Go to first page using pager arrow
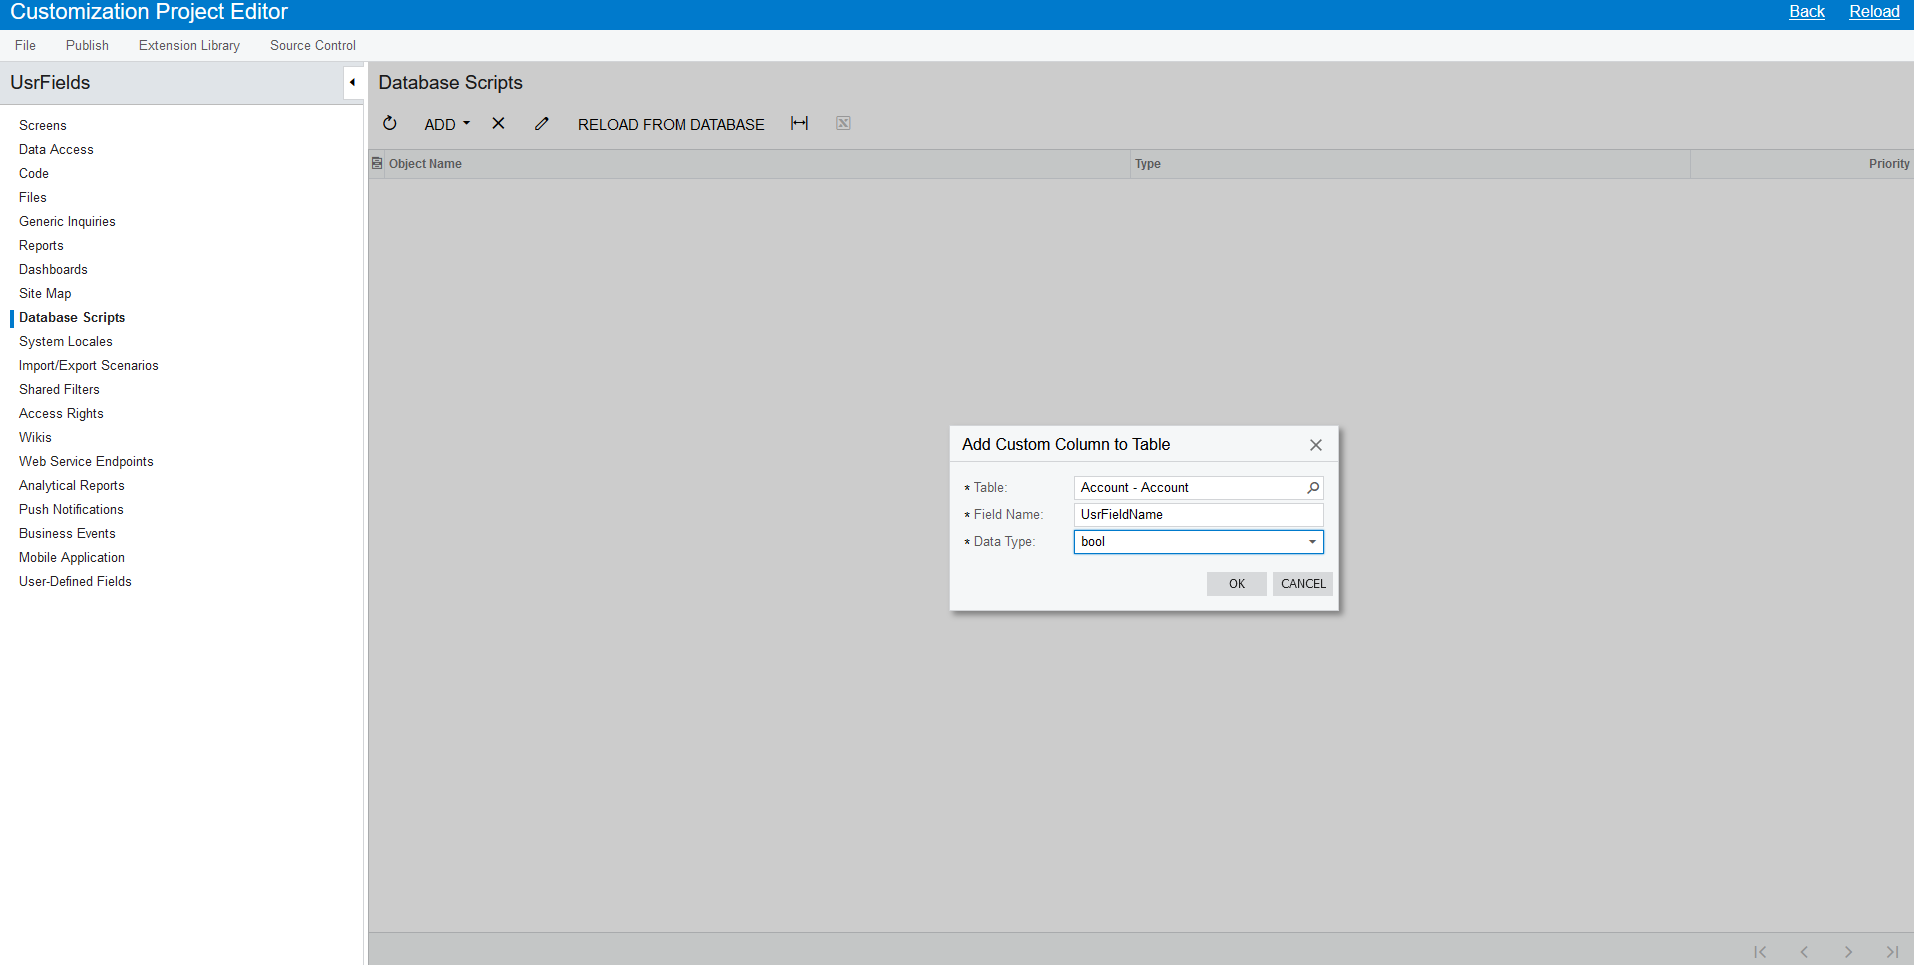Screen dimensions: 1914x965 click(x=1760, y=951)
